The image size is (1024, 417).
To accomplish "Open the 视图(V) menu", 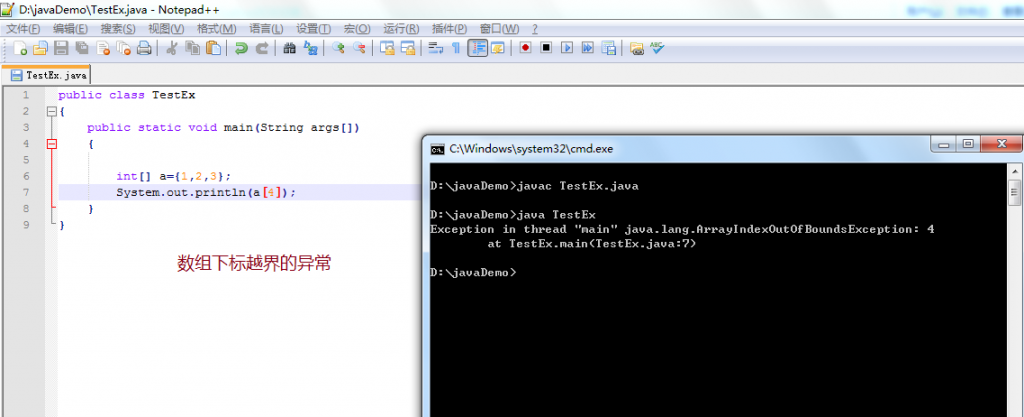I will (166, 29).
